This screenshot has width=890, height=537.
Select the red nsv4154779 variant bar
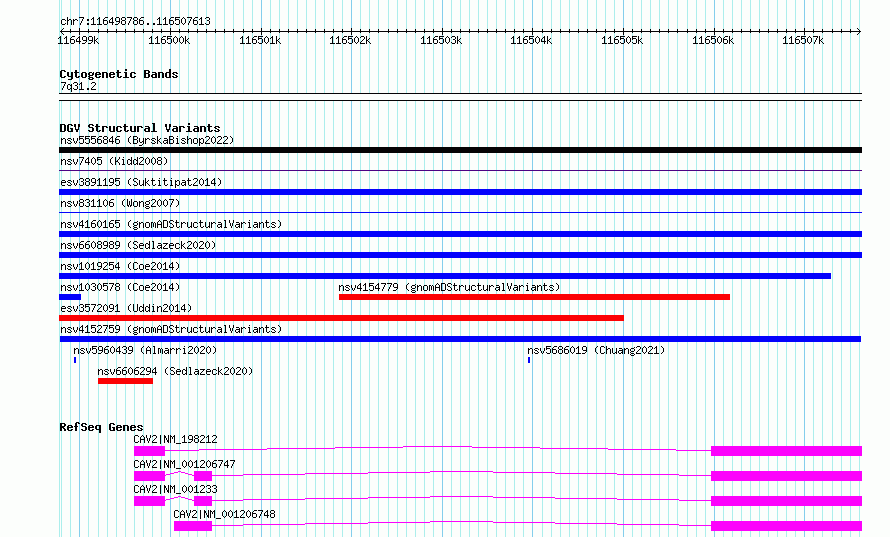pyautogui.click(x=534, y=297)
